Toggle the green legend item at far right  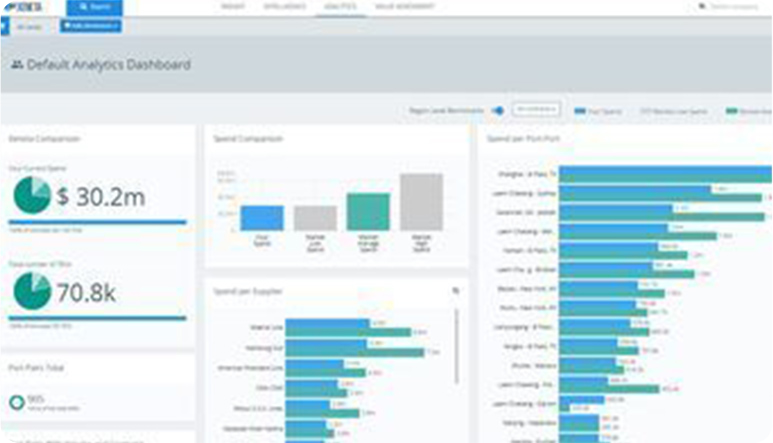coord(748,111)
